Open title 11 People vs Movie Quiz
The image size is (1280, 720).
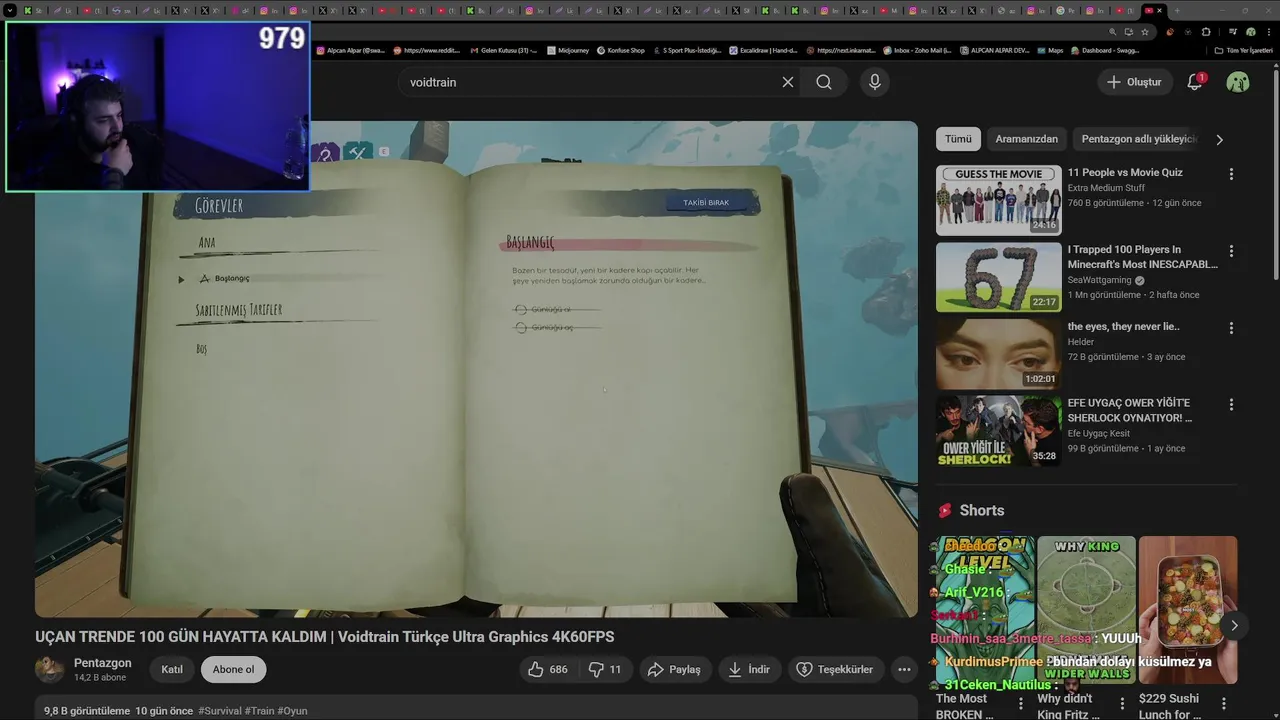pos(1125,172)
